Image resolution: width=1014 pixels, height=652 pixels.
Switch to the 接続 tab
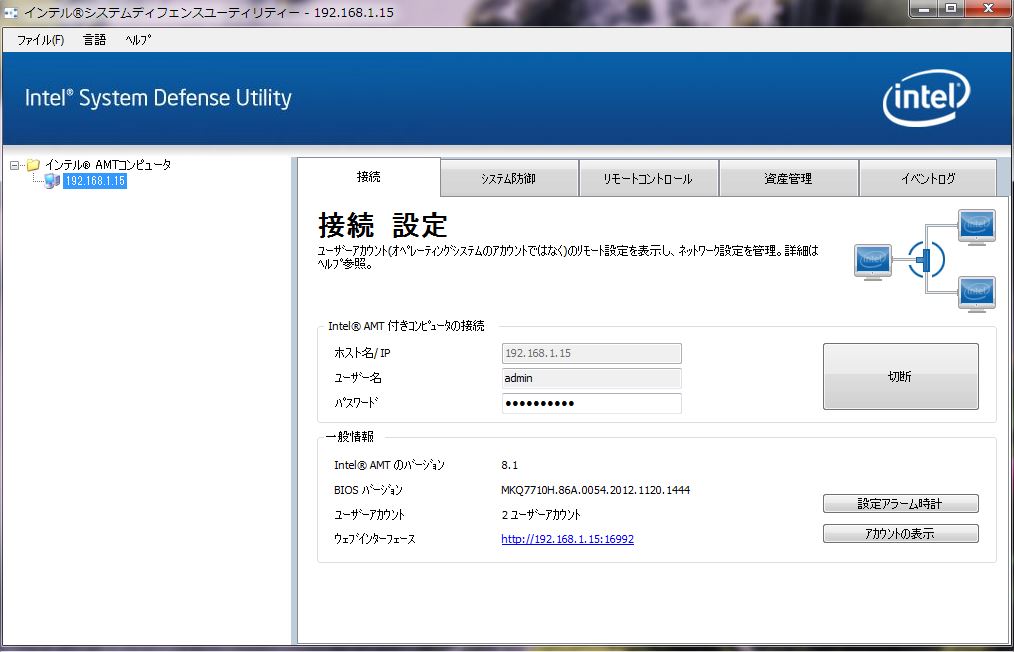[x=369, y=177]
